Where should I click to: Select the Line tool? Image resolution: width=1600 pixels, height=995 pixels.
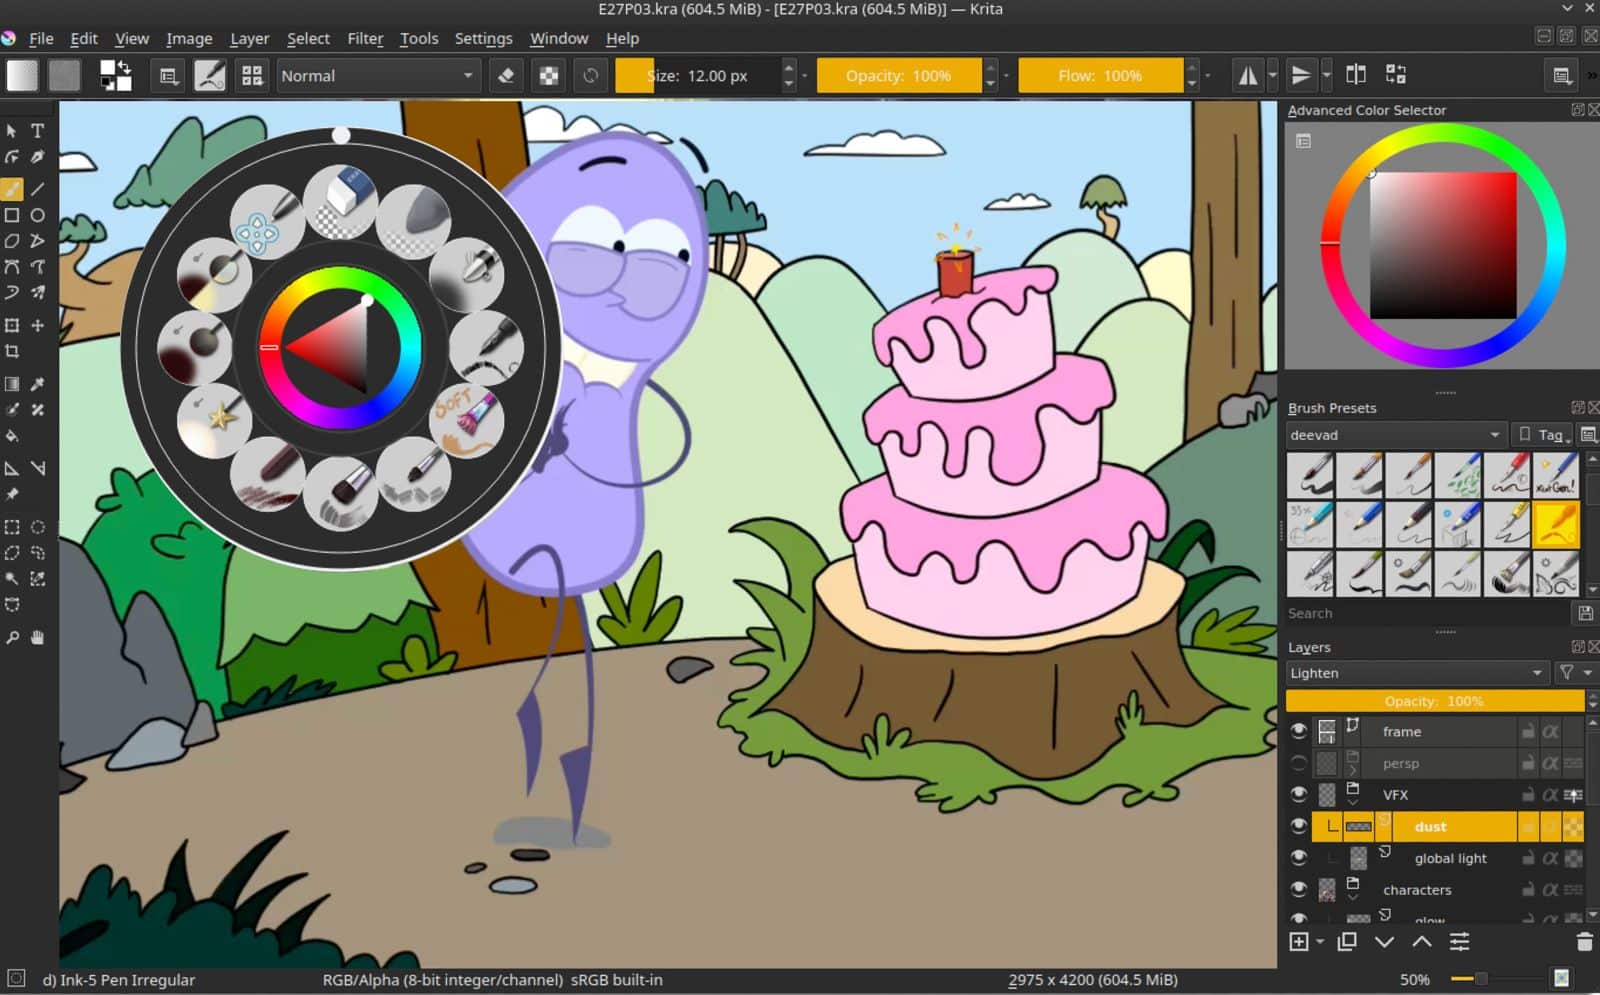click(x=37, y=189)
